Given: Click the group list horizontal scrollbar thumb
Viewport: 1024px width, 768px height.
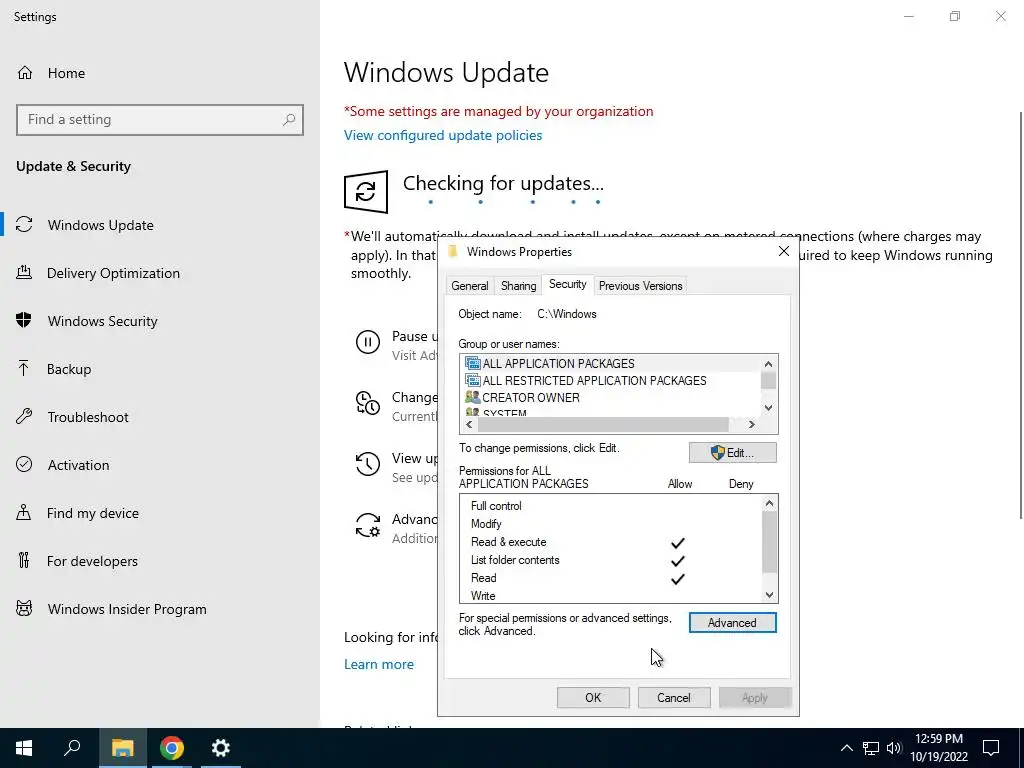Looking at the screenshot, I should [x=603, y=424].
